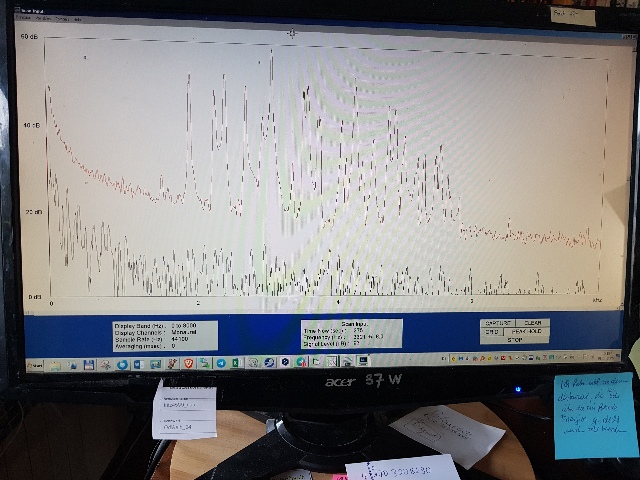Click the CLEAR button
The width and height of the screenshot is (640, 480).
click(x=532, y=323)
